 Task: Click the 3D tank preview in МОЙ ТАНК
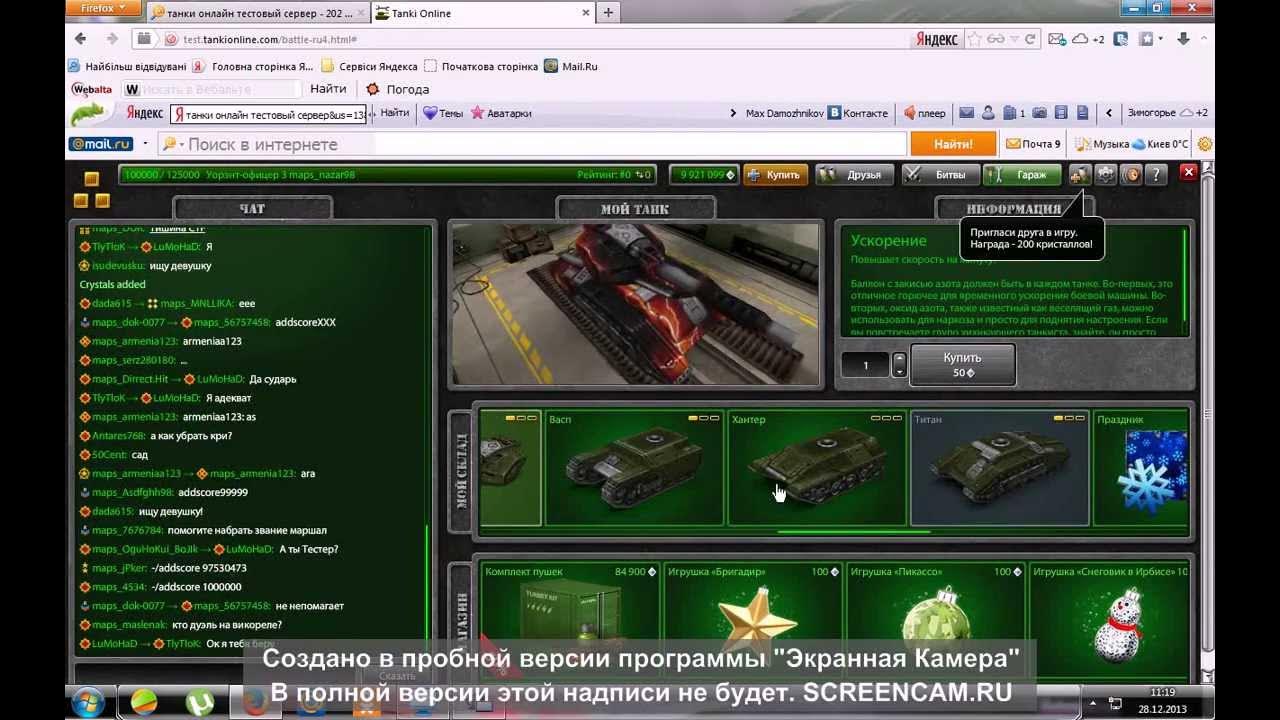[x=634, y=303]
